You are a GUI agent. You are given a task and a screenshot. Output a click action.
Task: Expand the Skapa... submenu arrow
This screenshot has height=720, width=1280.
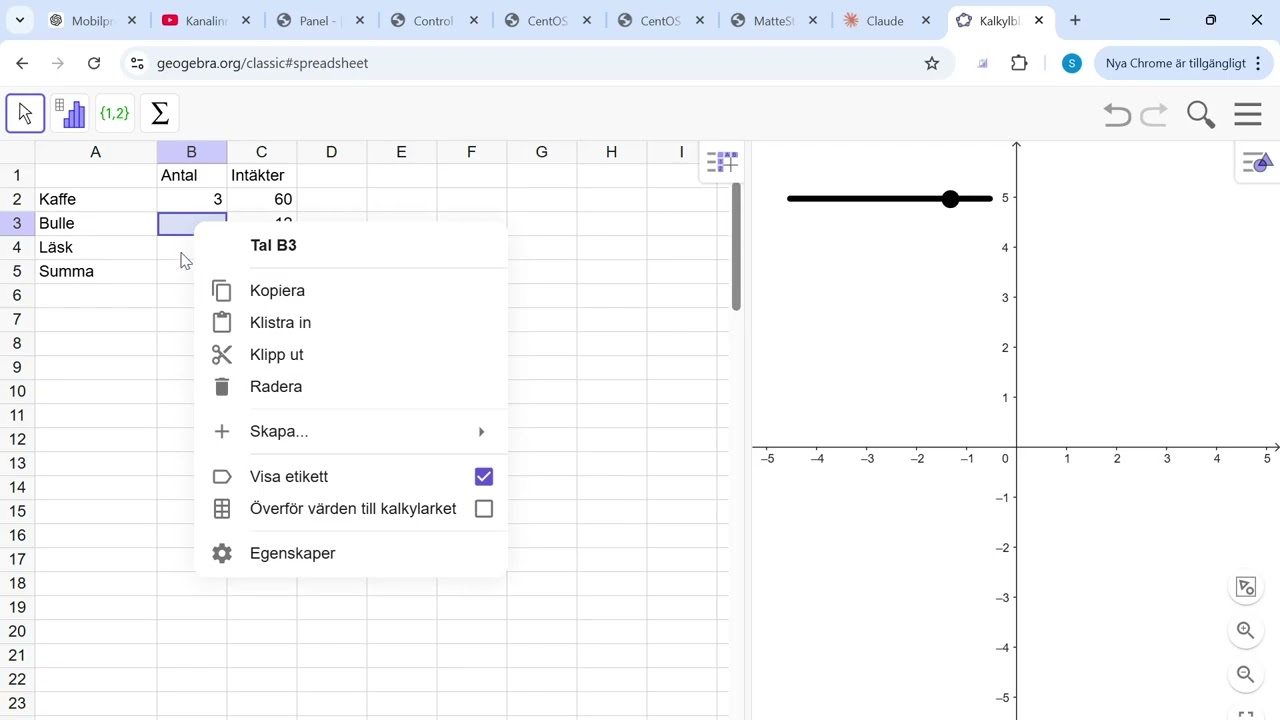(x=481, y=432)
